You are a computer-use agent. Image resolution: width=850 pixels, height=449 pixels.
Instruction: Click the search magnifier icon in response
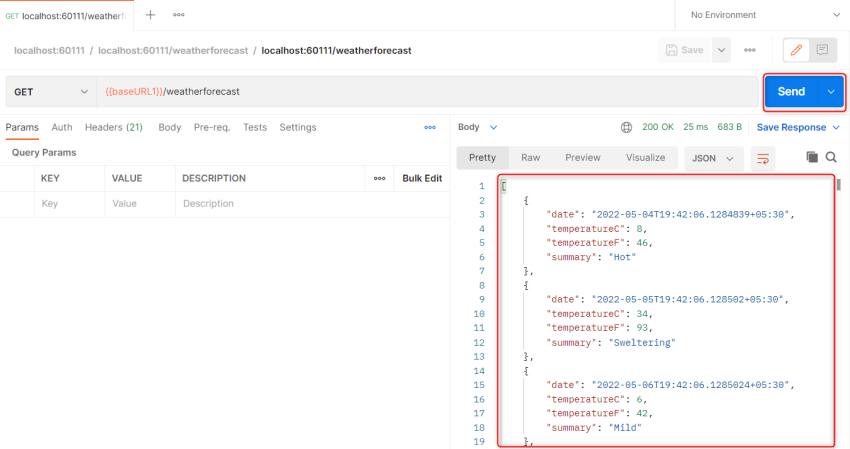point(831,158)
